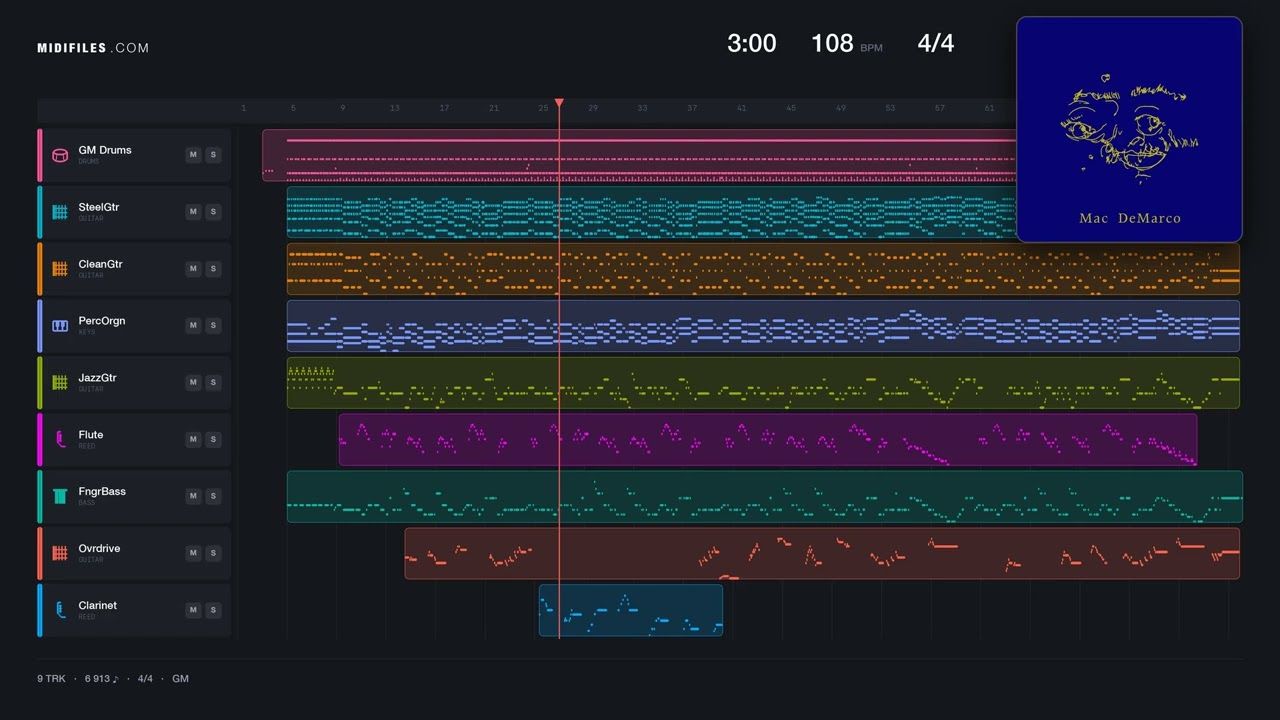This screenshot has height=720, width=1280.
Task: Mute the SteelGtr track
Action: click(193, 212)
